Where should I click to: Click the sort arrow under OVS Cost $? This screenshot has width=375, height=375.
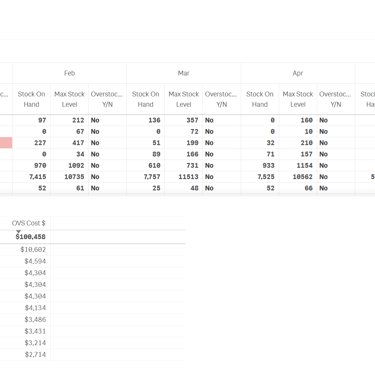point(18,232)
